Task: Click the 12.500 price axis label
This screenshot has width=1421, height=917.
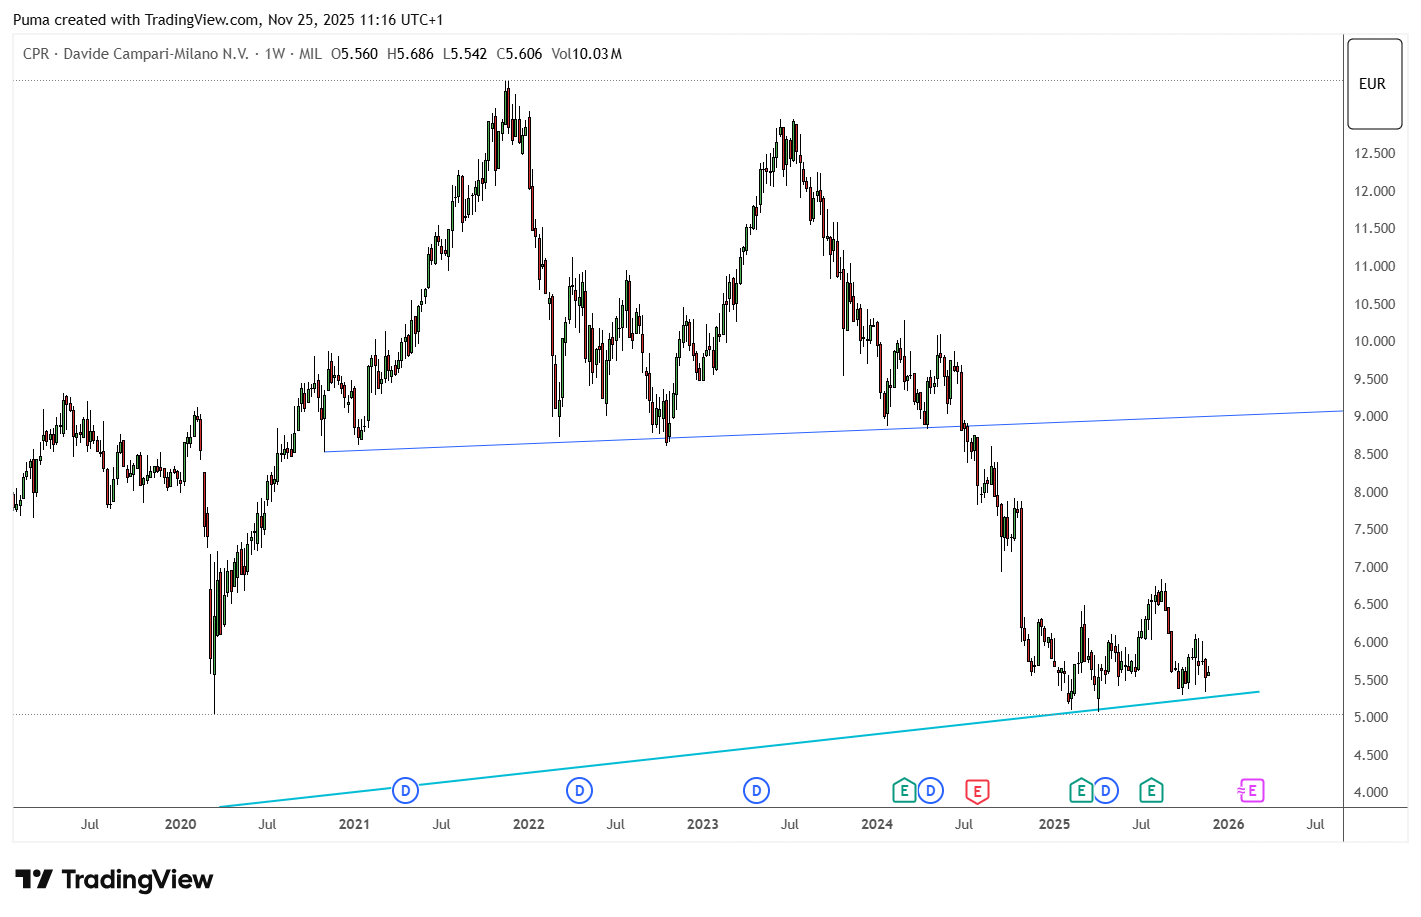Action: tap(1375, 153)
